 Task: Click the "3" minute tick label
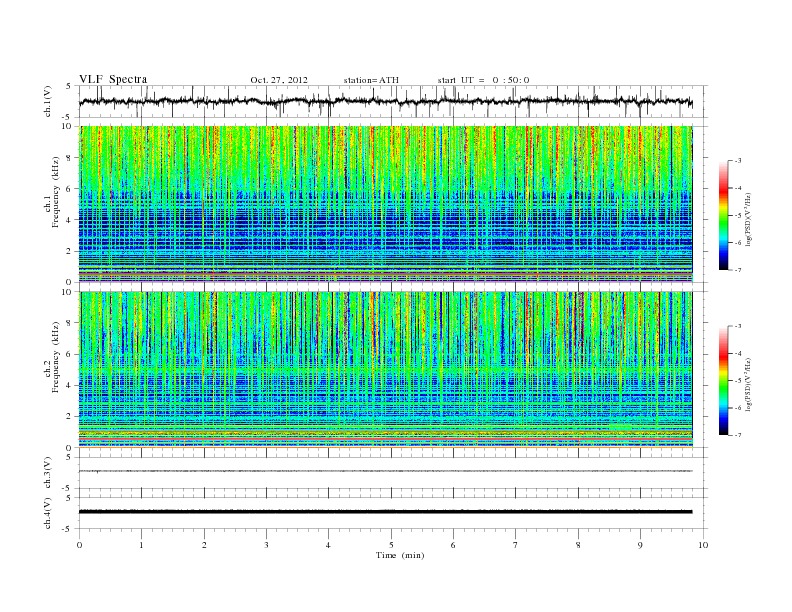point(266,545)
